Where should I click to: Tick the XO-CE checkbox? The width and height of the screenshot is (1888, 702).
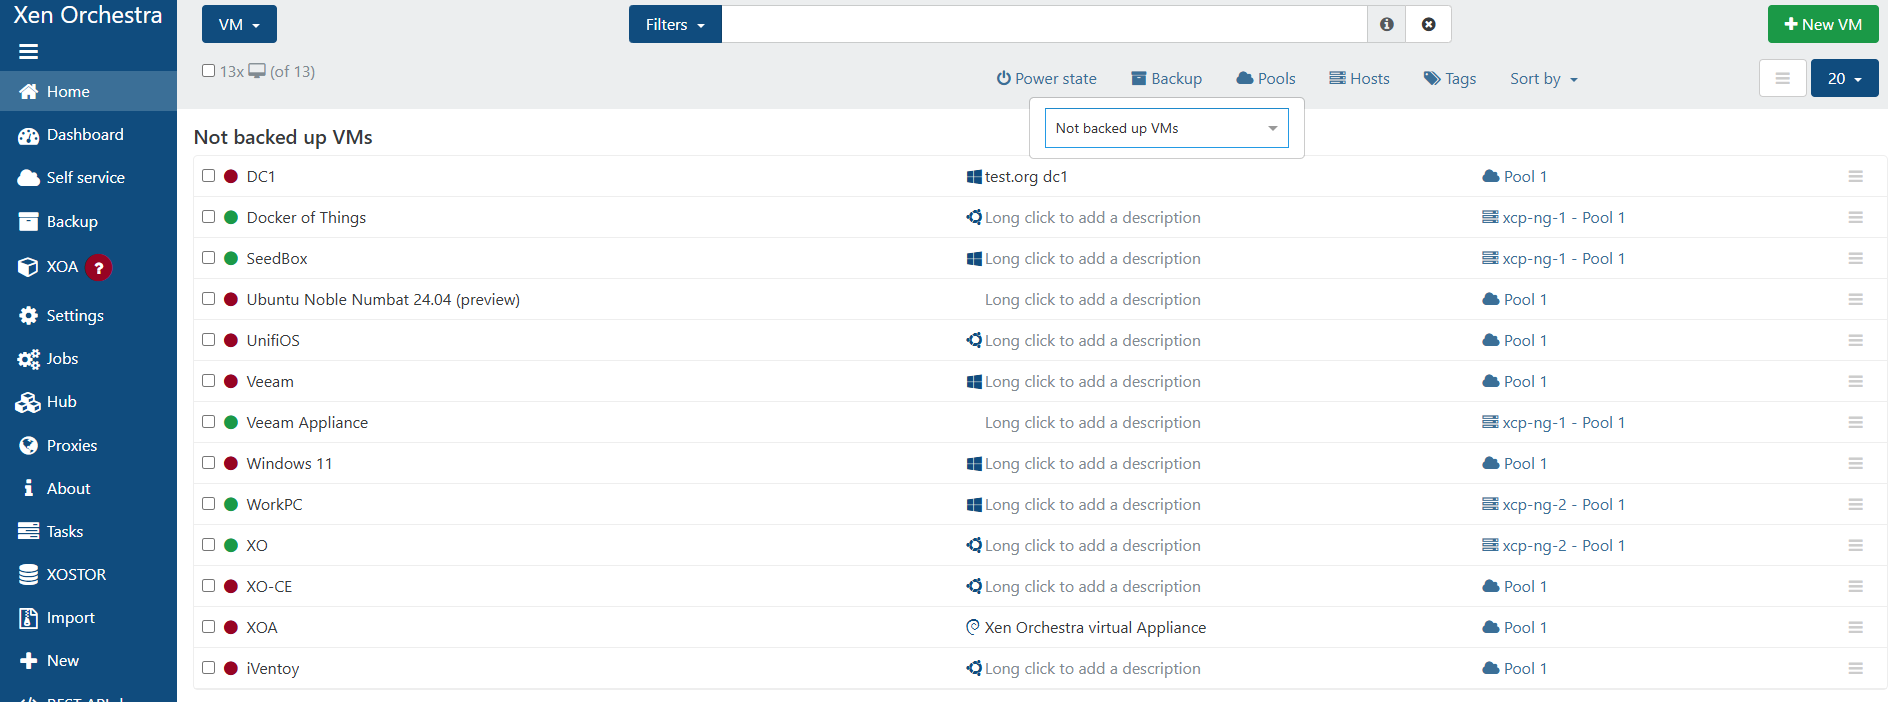[x=208, y=585]
